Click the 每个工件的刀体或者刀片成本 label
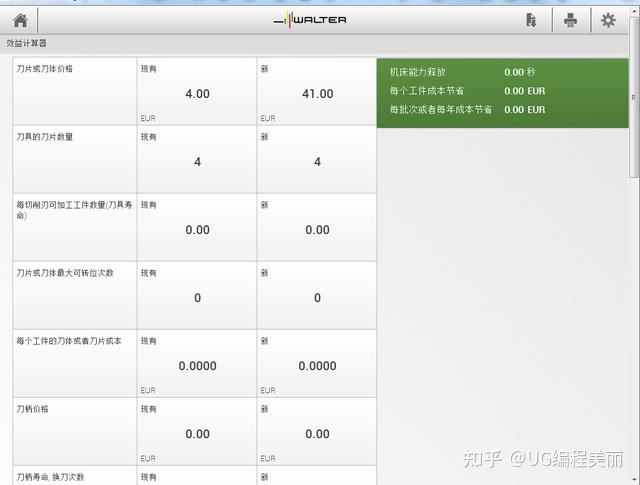Screen dimensions: 640x485 69,341
